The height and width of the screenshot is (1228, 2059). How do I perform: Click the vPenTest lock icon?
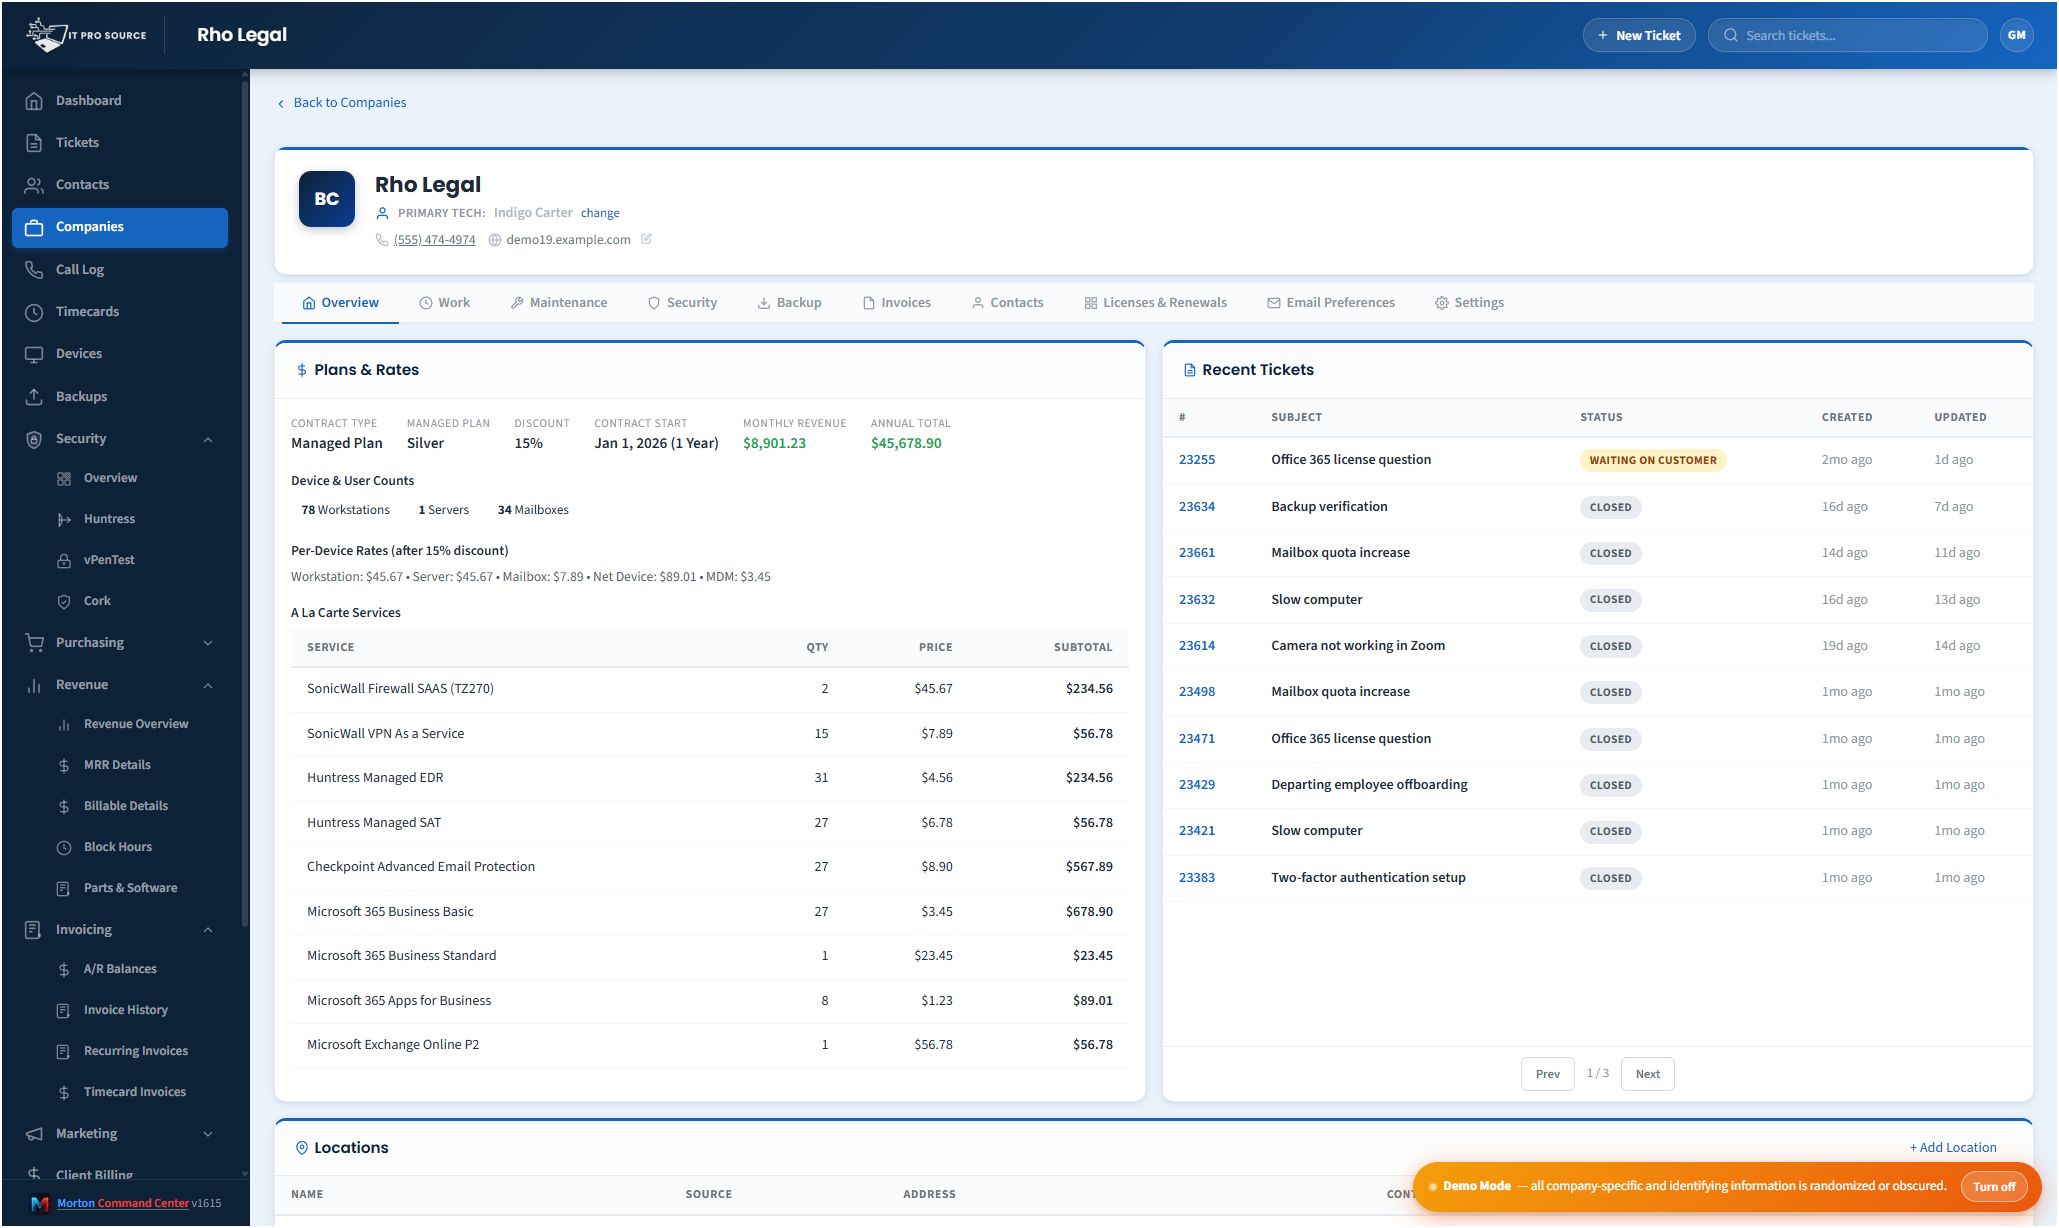tap(64, 560)
